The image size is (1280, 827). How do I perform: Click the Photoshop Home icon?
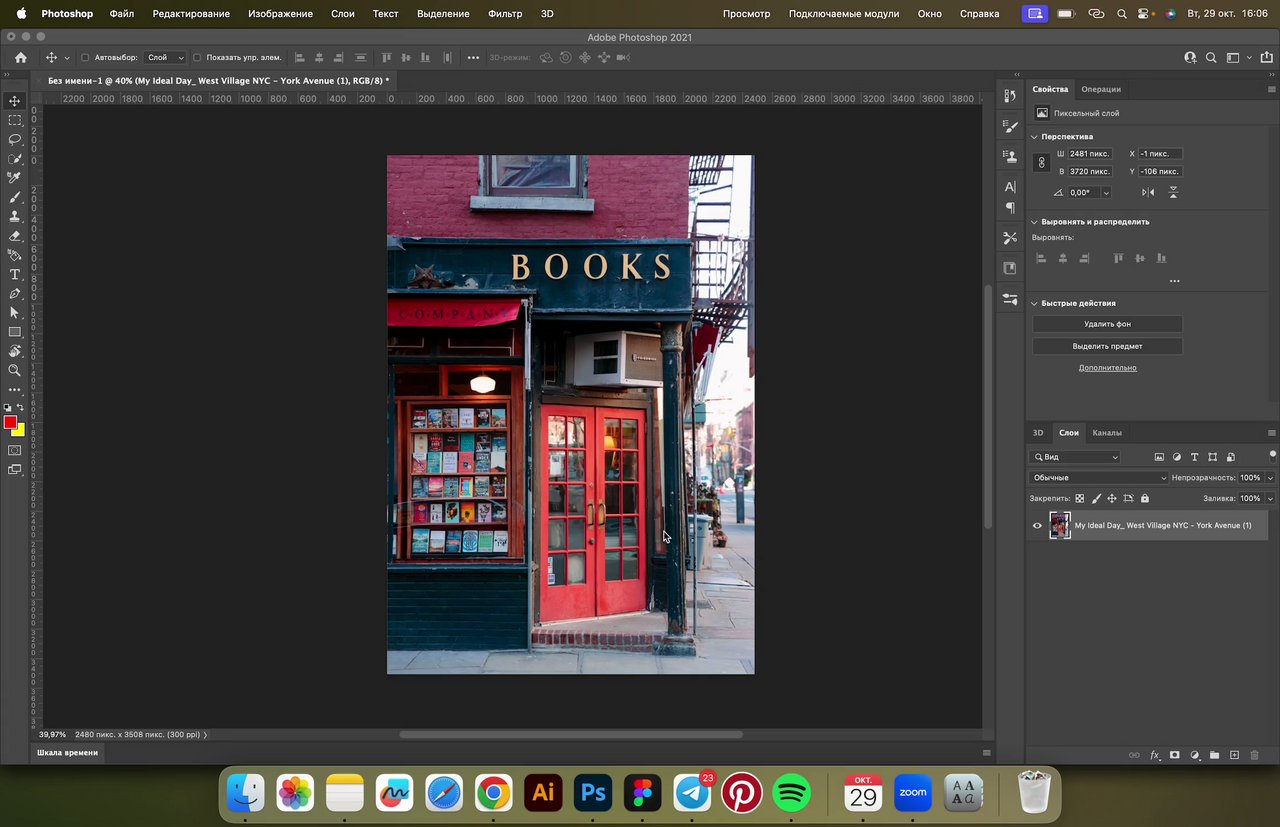pyautogui.click(x=20, y=58)
